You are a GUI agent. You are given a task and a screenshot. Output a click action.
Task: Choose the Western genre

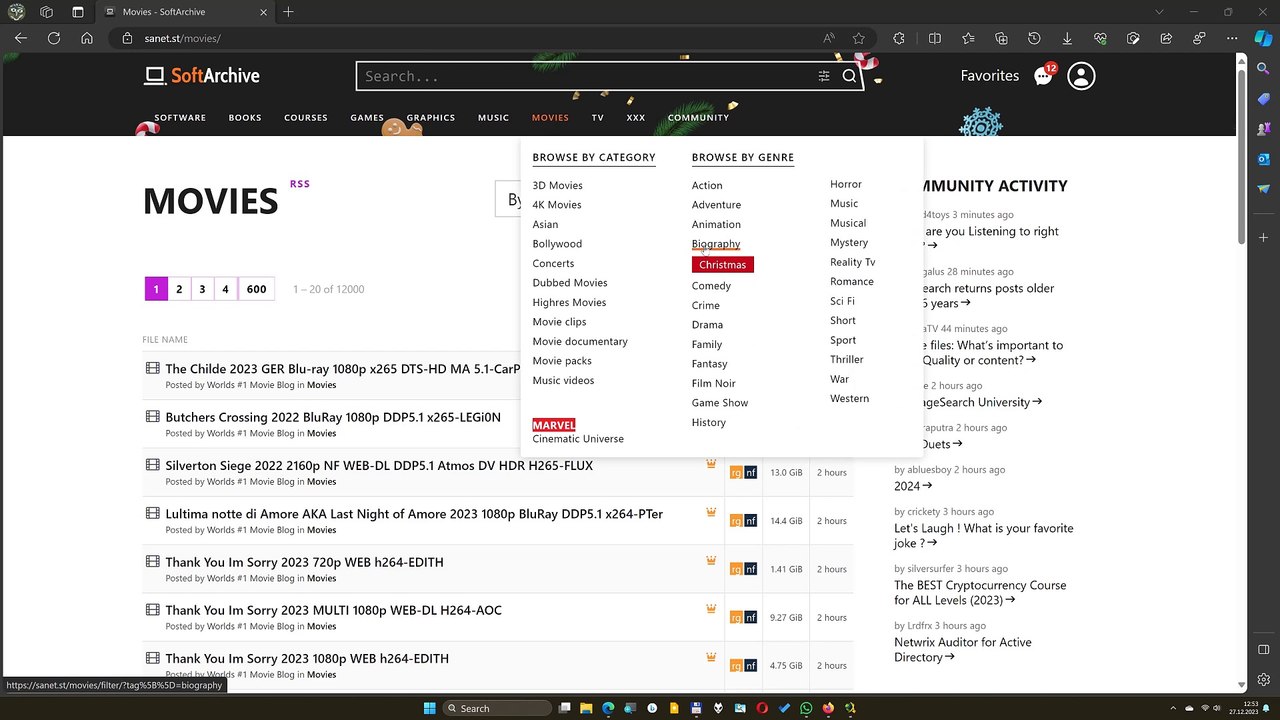point(849,398)
